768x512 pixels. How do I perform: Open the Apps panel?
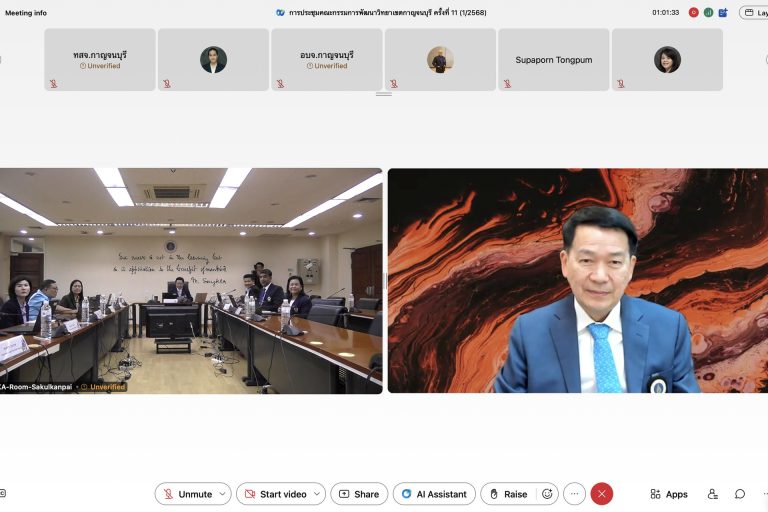pyautogui.click(x=669, y=494)
